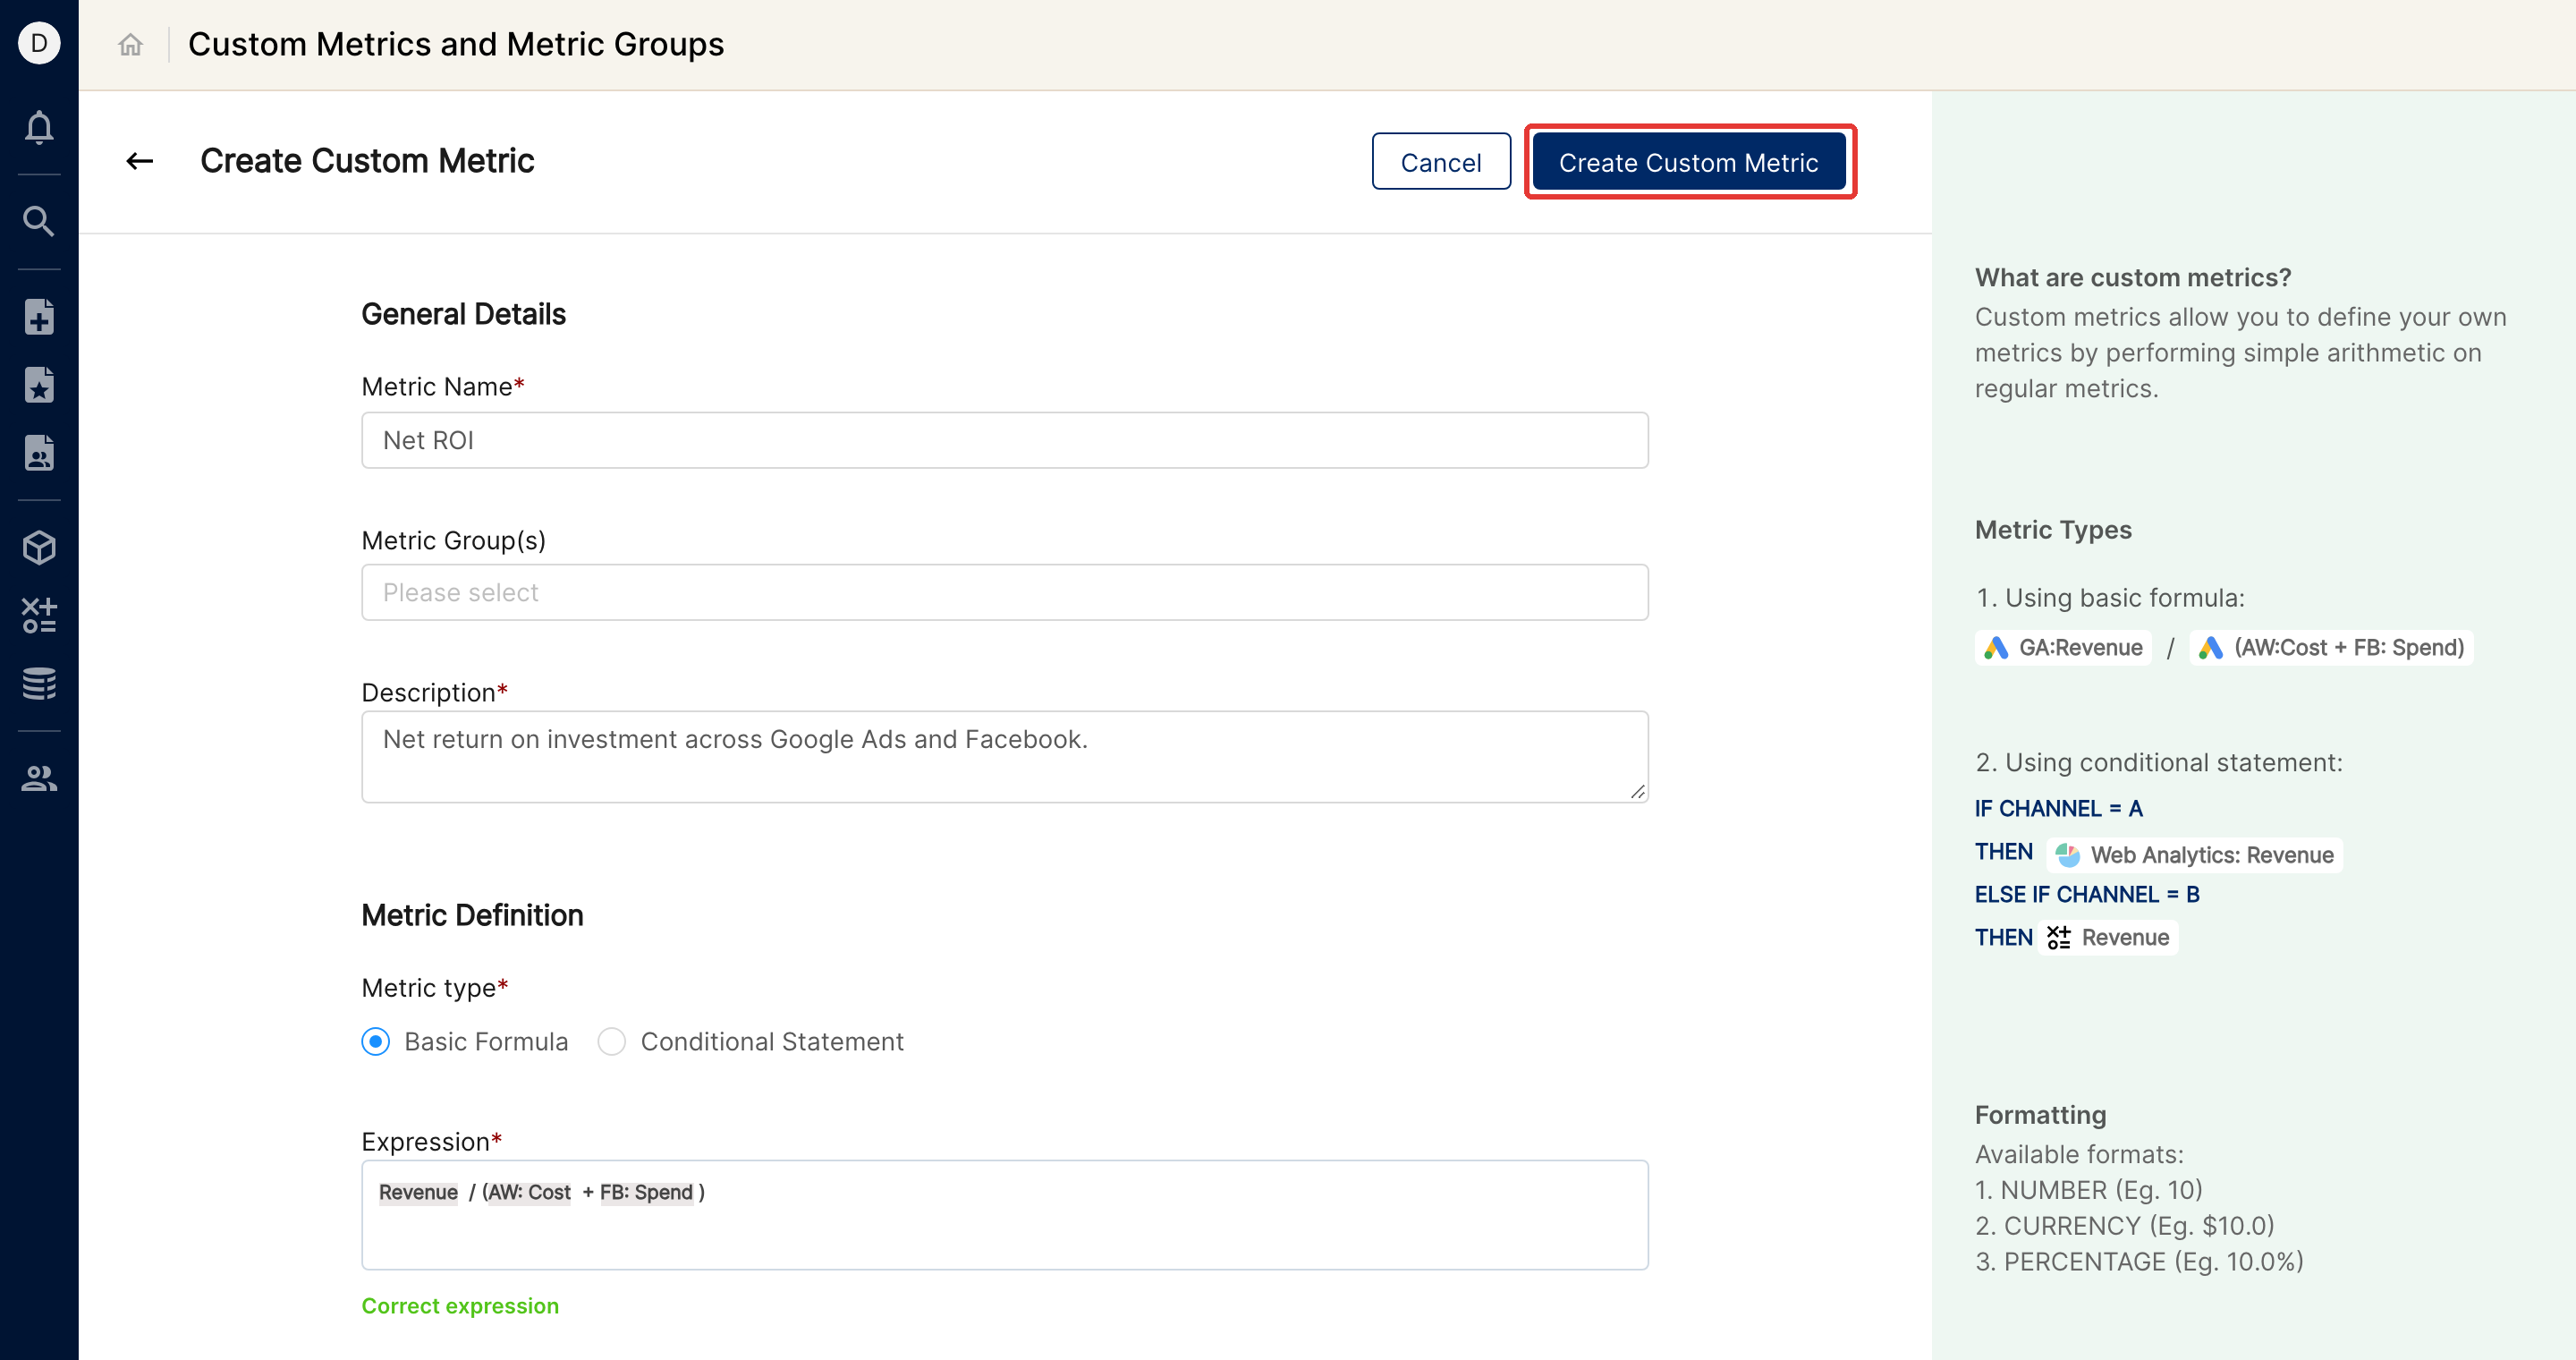
Task: Click into the Description text area
Action: click(1004, 756)
